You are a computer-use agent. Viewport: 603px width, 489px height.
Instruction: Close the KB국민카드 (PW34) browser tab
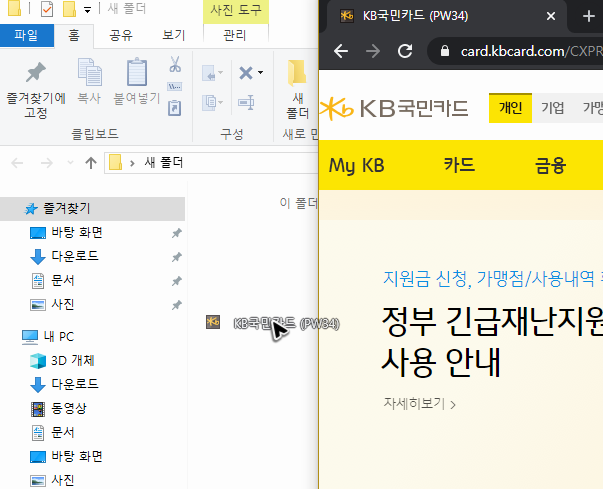pos(551,16)
